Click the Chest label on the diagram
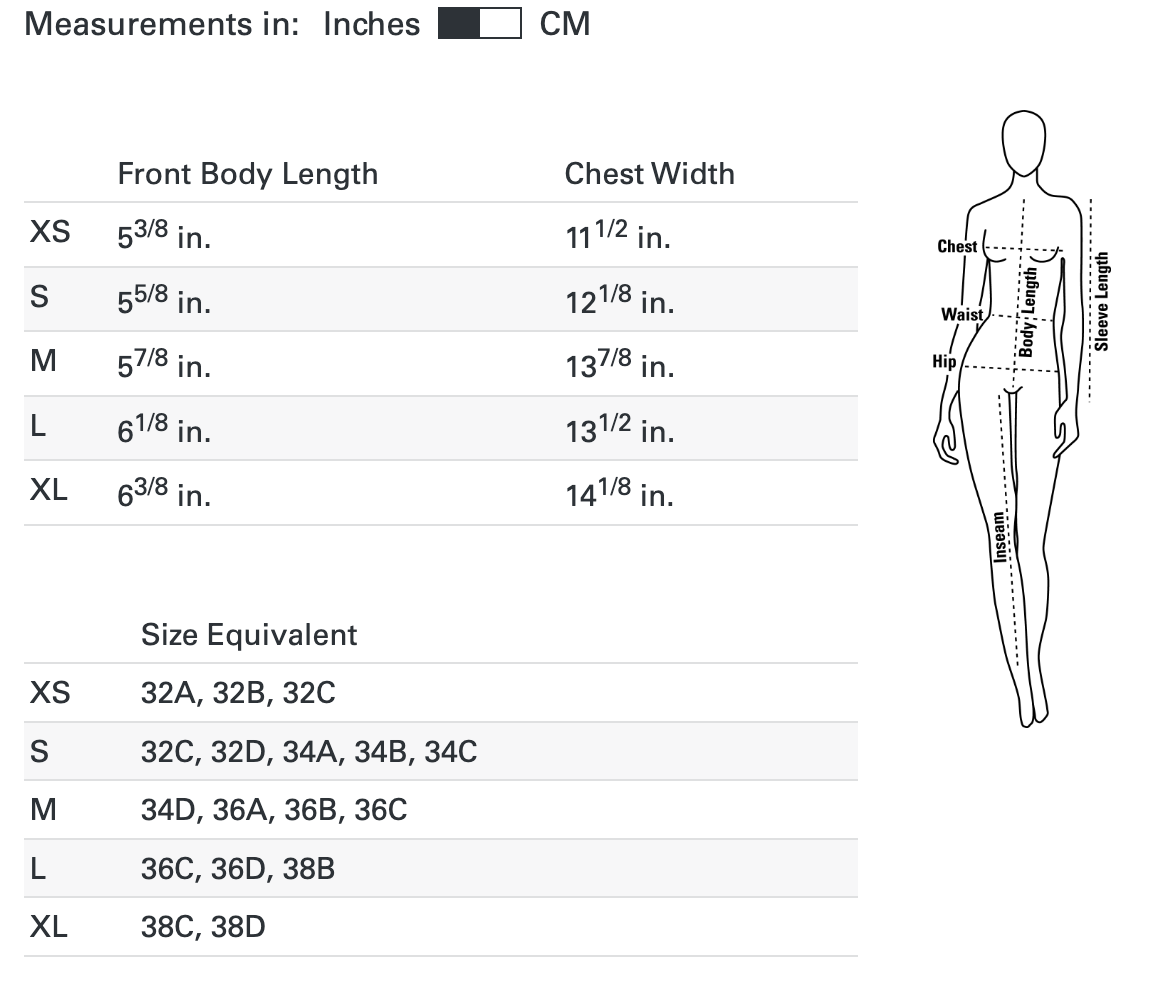The height and width of the screenshot is (995, 1159). click(x=957, y=246)
